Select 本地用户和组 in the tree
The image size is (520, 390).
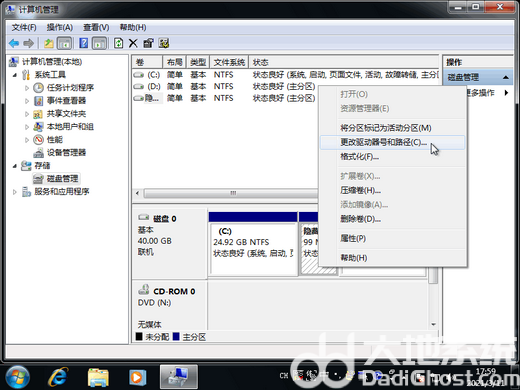click(70, 127)
